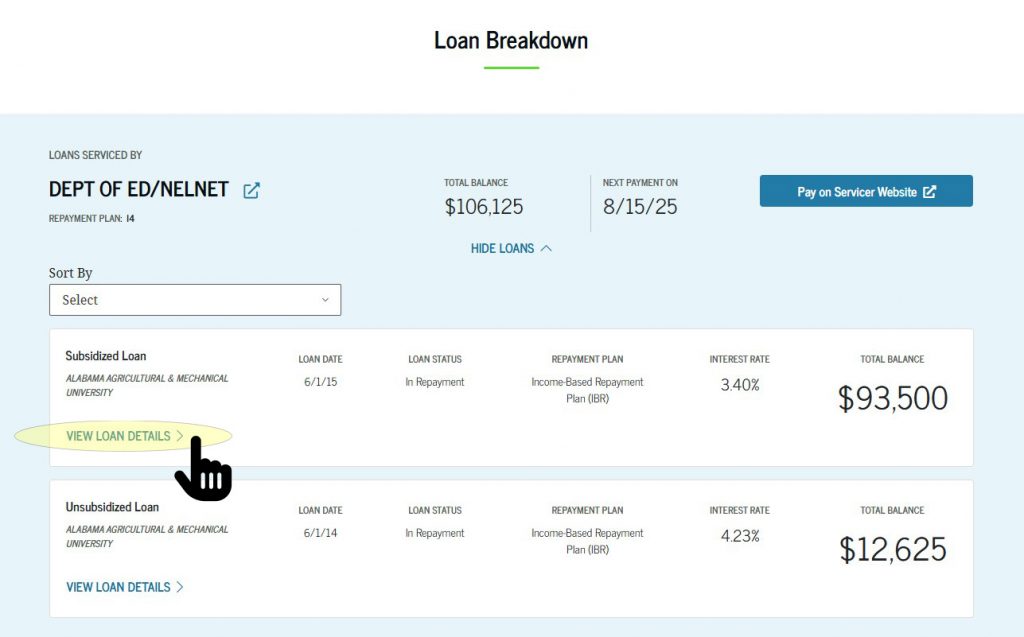Click the Pay on Servicer Website button
This screenshot has height=637, width=1024.
coord(866,191)
